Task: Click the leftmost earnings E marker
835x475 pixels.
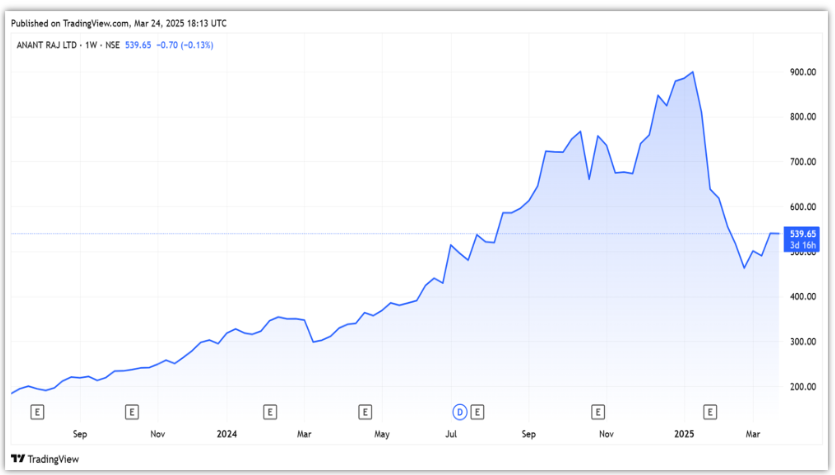Action: click(x=38, y=411)
